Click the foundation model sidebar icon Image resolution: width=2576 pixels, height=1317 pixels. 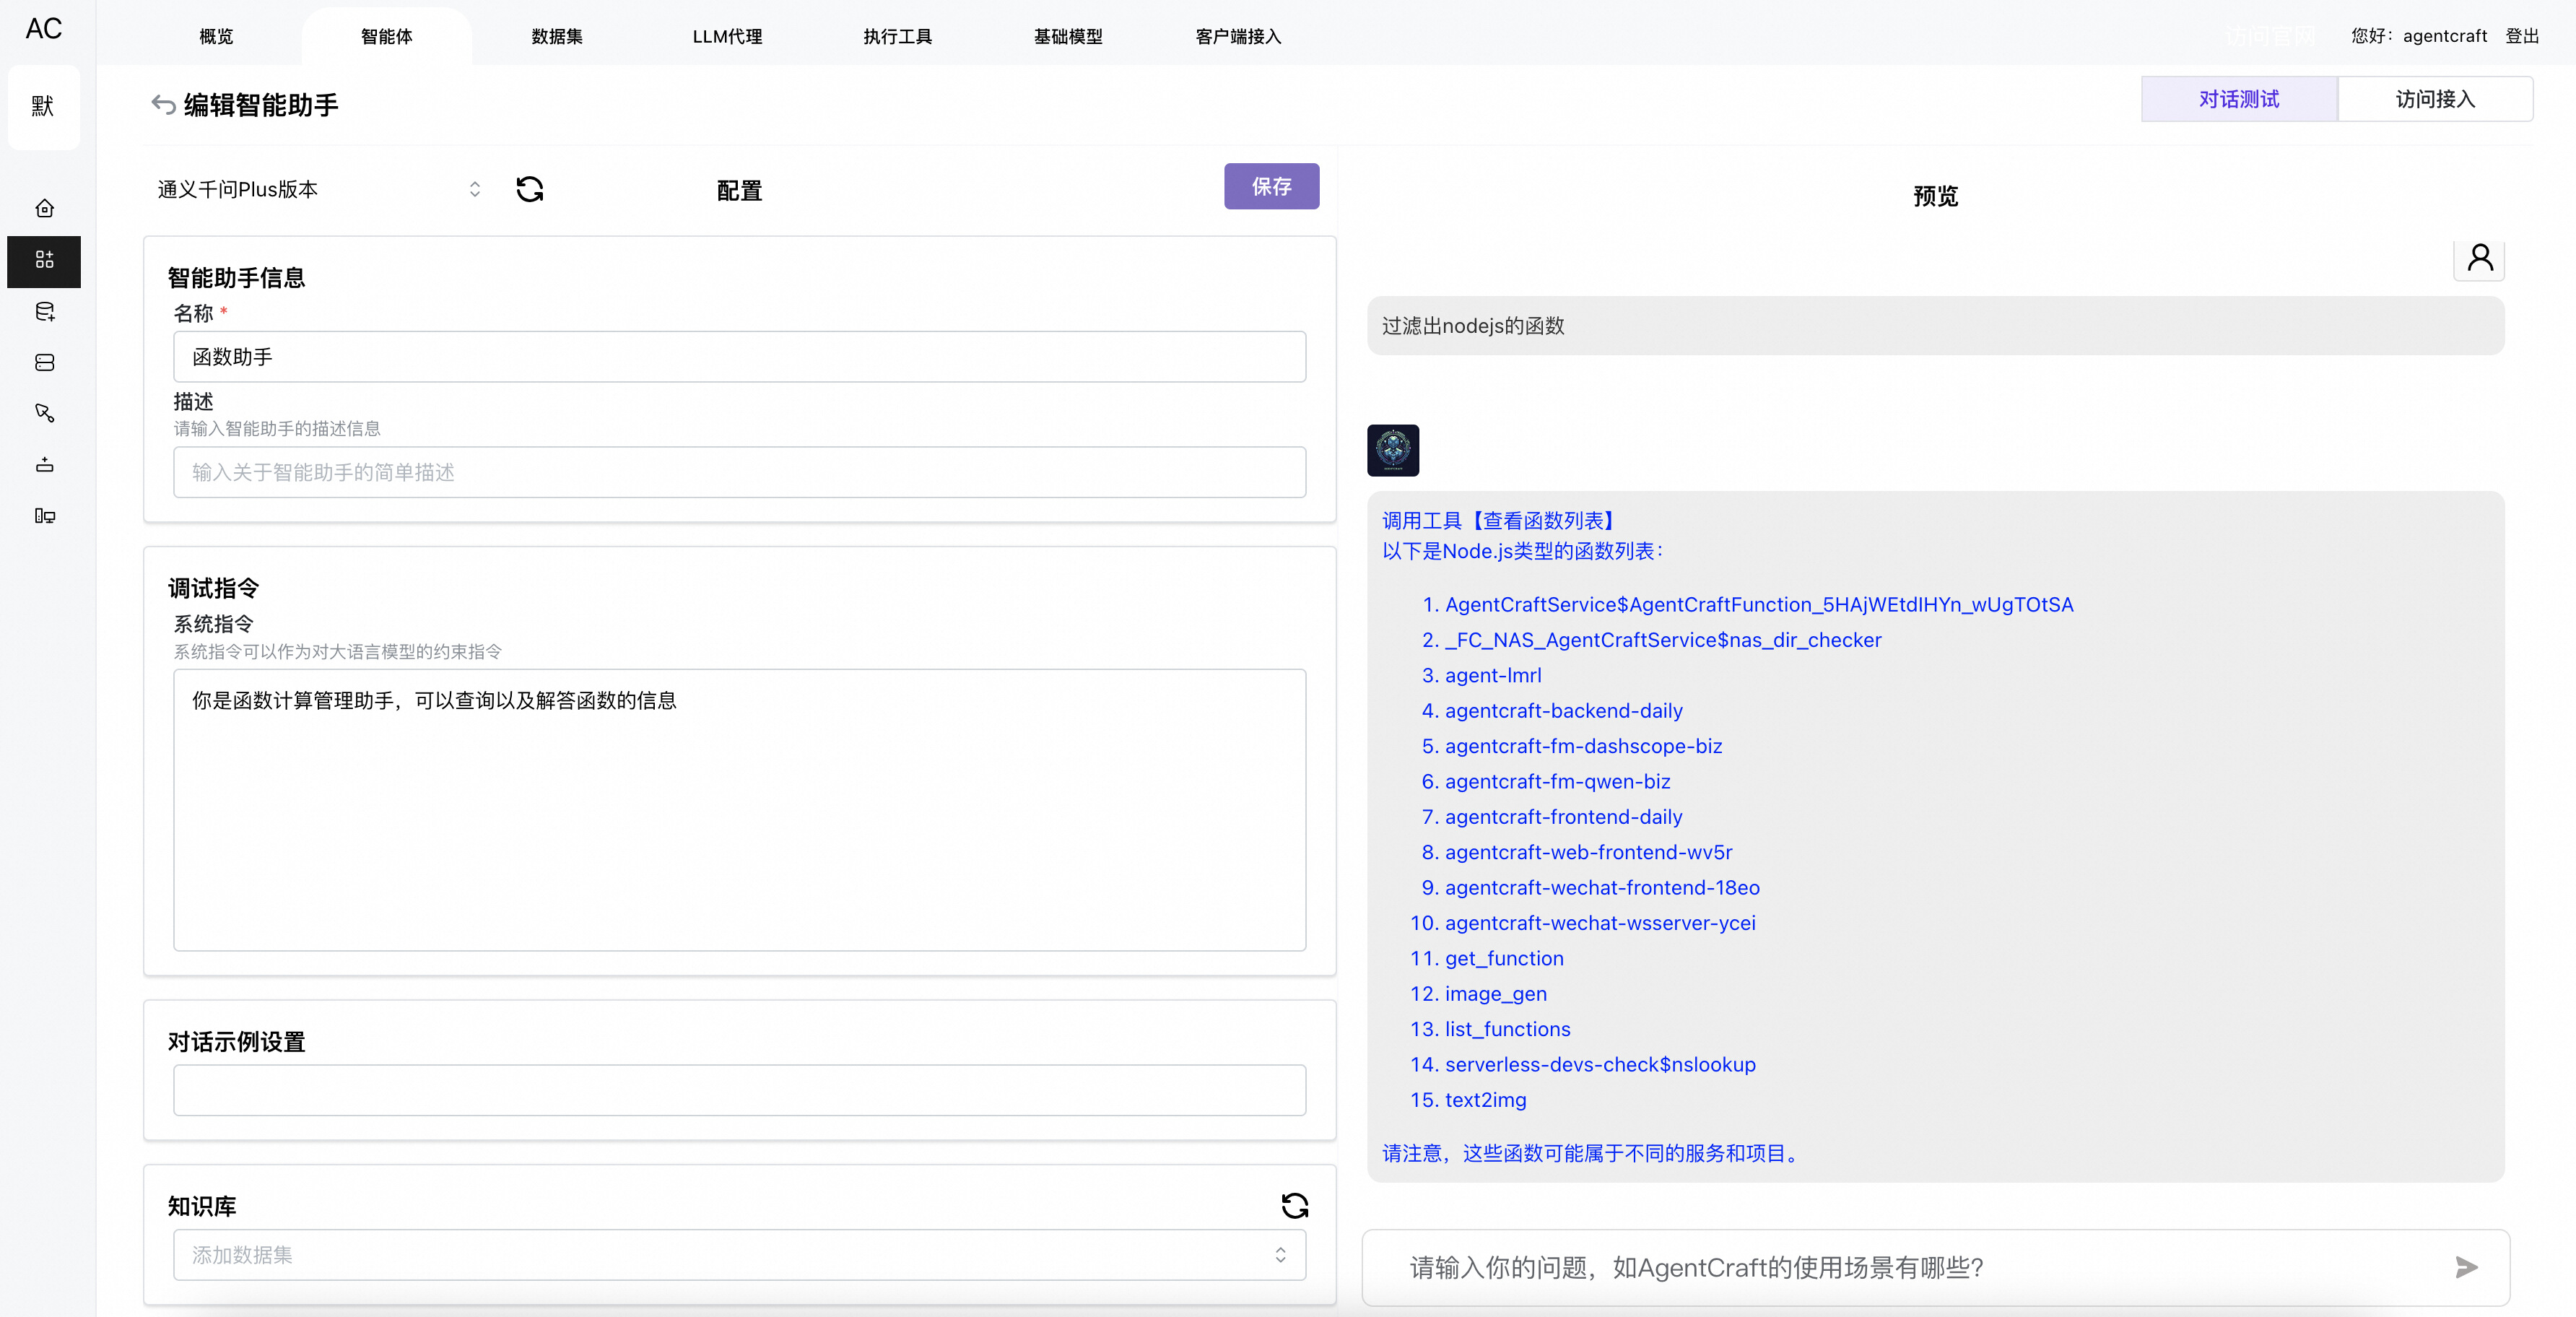click(44, 465)
